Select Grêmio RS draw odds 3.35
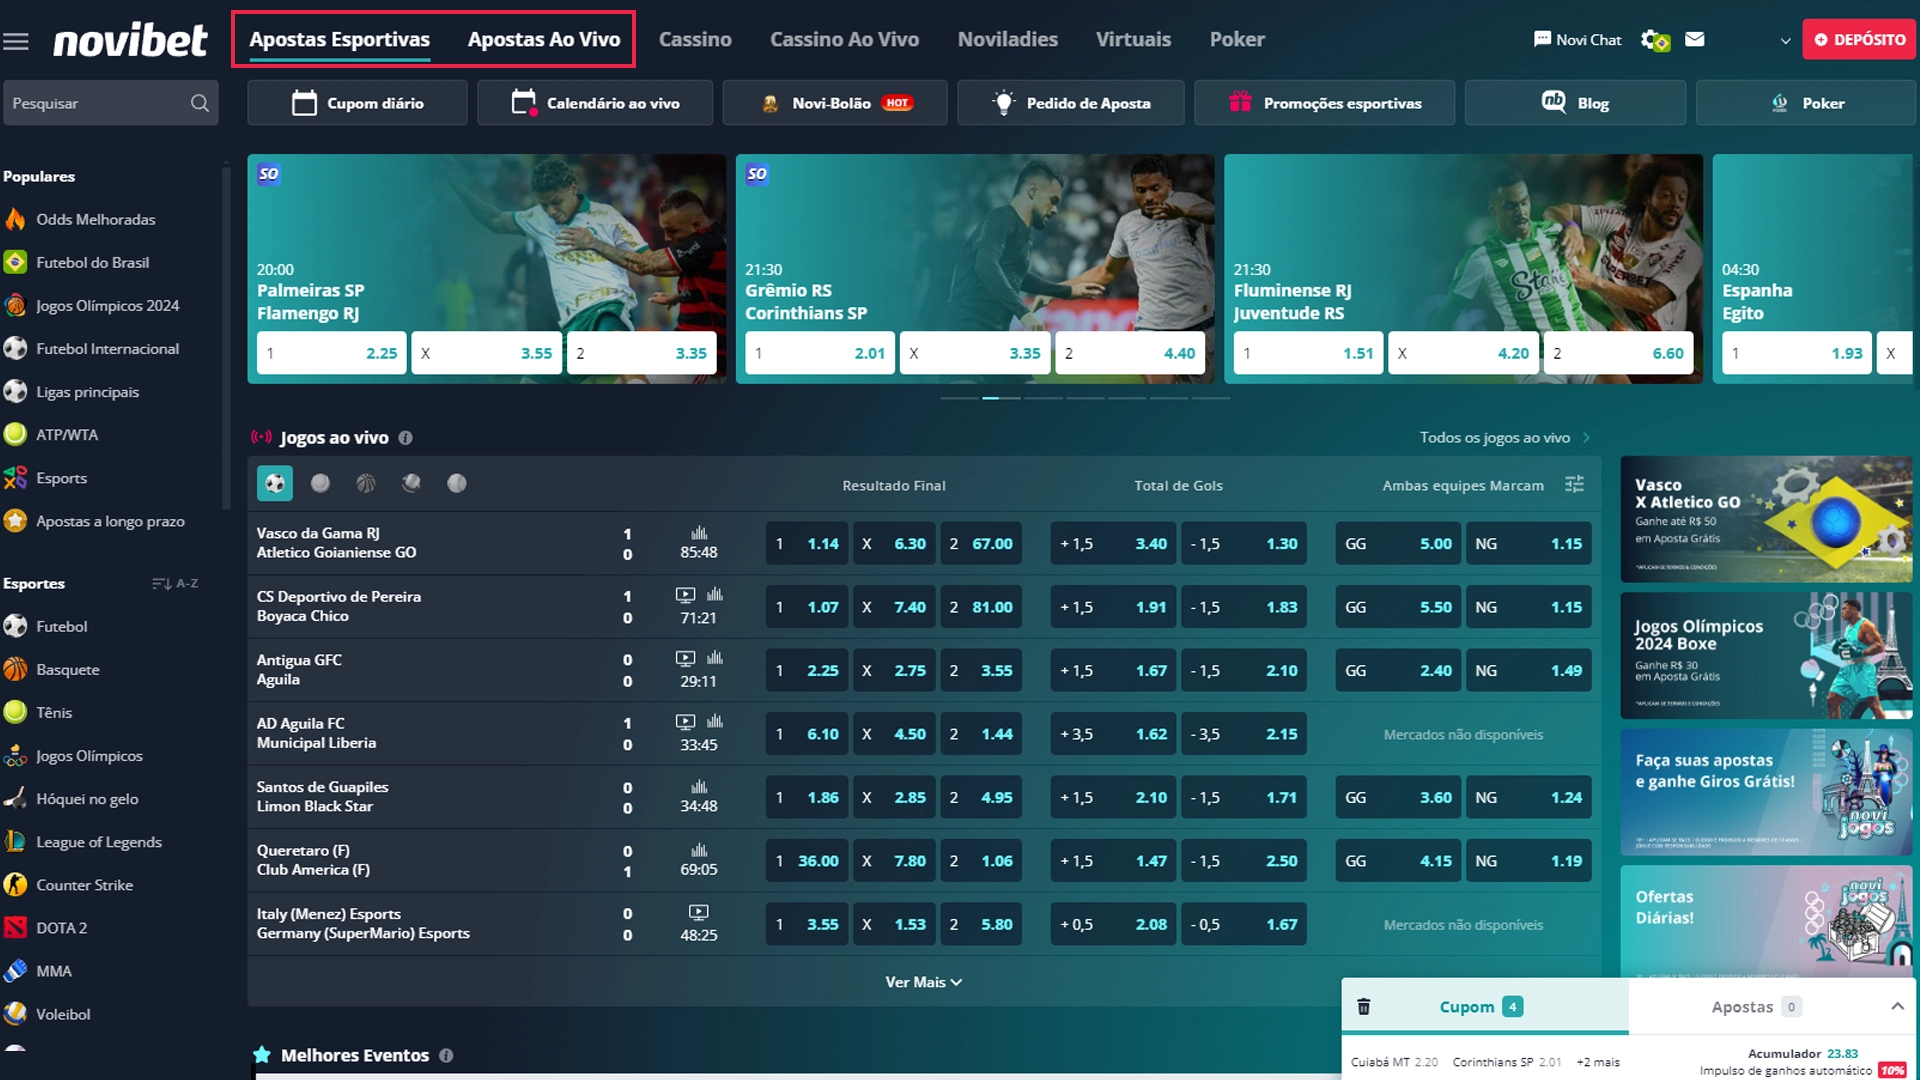The height and width of the screenshot is (1080, 1920). [974, 353]
